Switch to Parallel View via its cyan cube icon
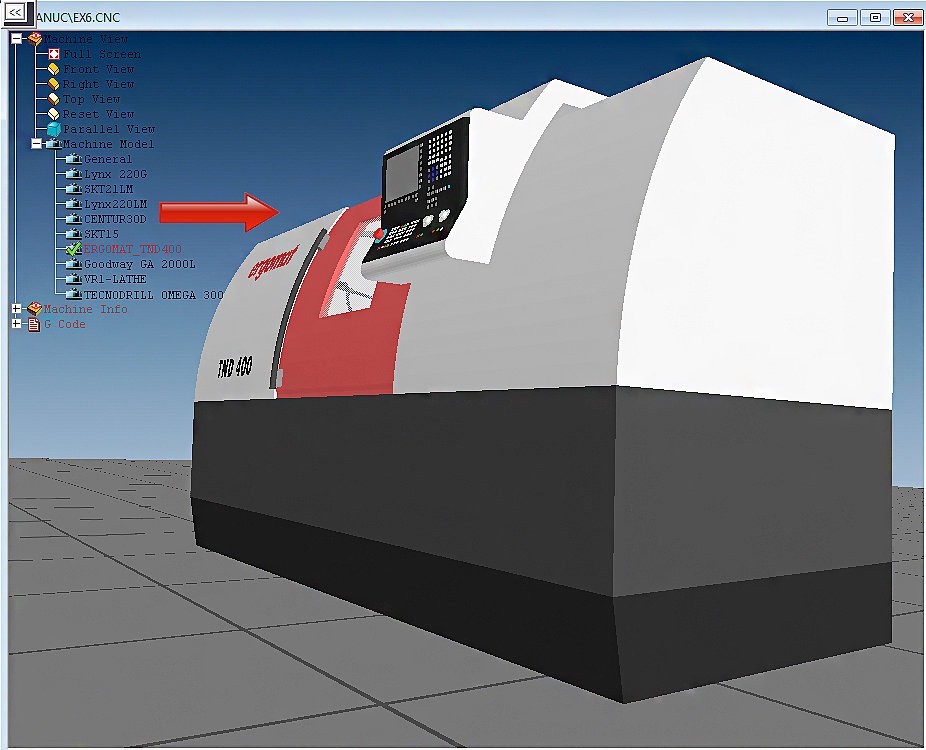926x750 pixels. pyautogui.click(x=54, y=129)
